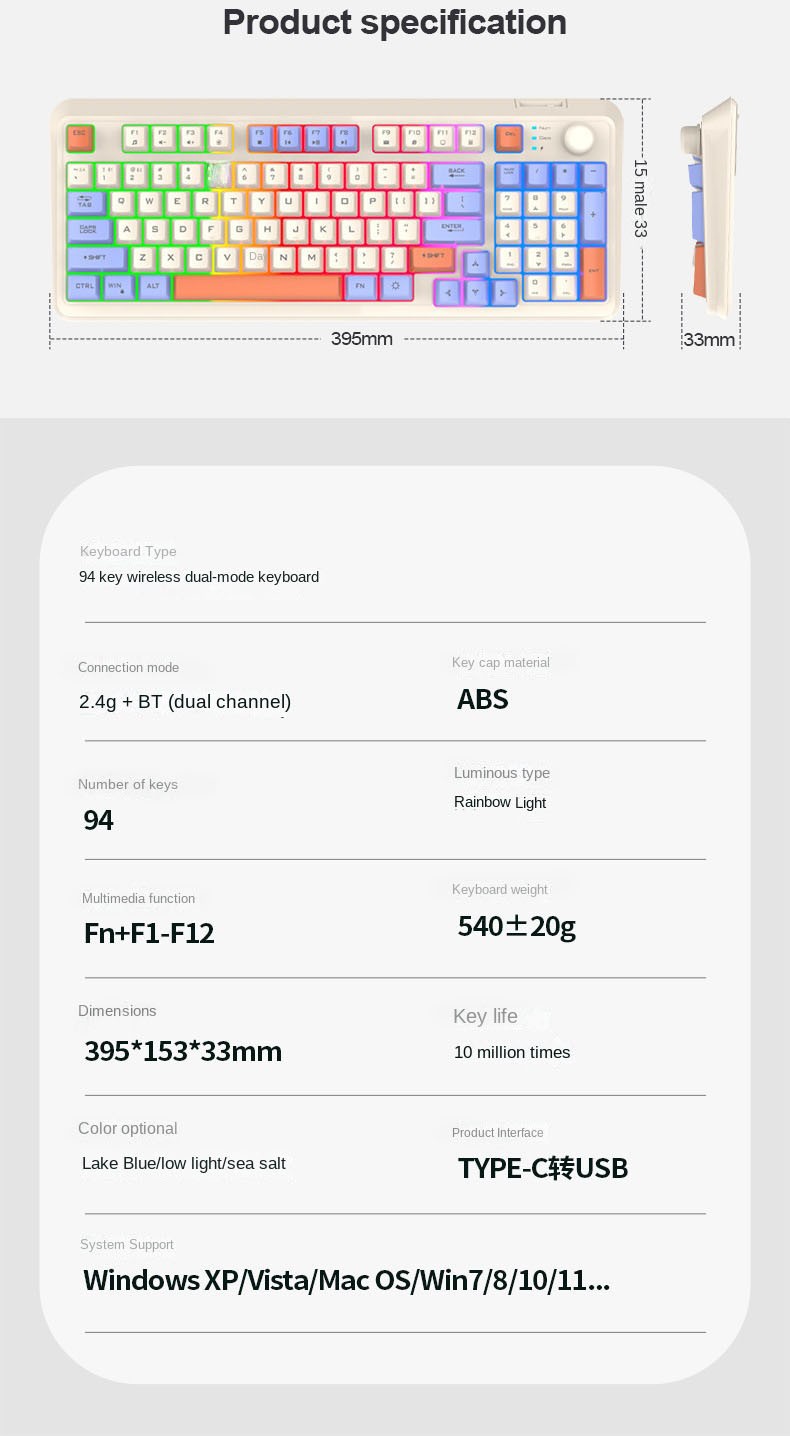Screen dimensions: 790x1436
Task: Click the up arrow key
Action: pyautogui.click(x=476, y=264)
